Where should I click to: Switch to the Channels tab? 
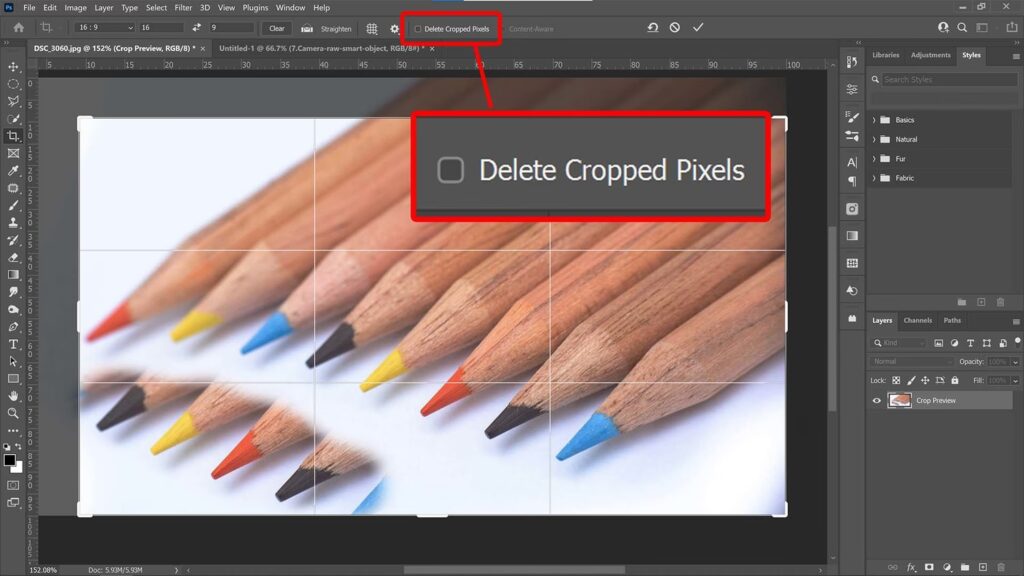pyautogui.click(x=917, y=321)
